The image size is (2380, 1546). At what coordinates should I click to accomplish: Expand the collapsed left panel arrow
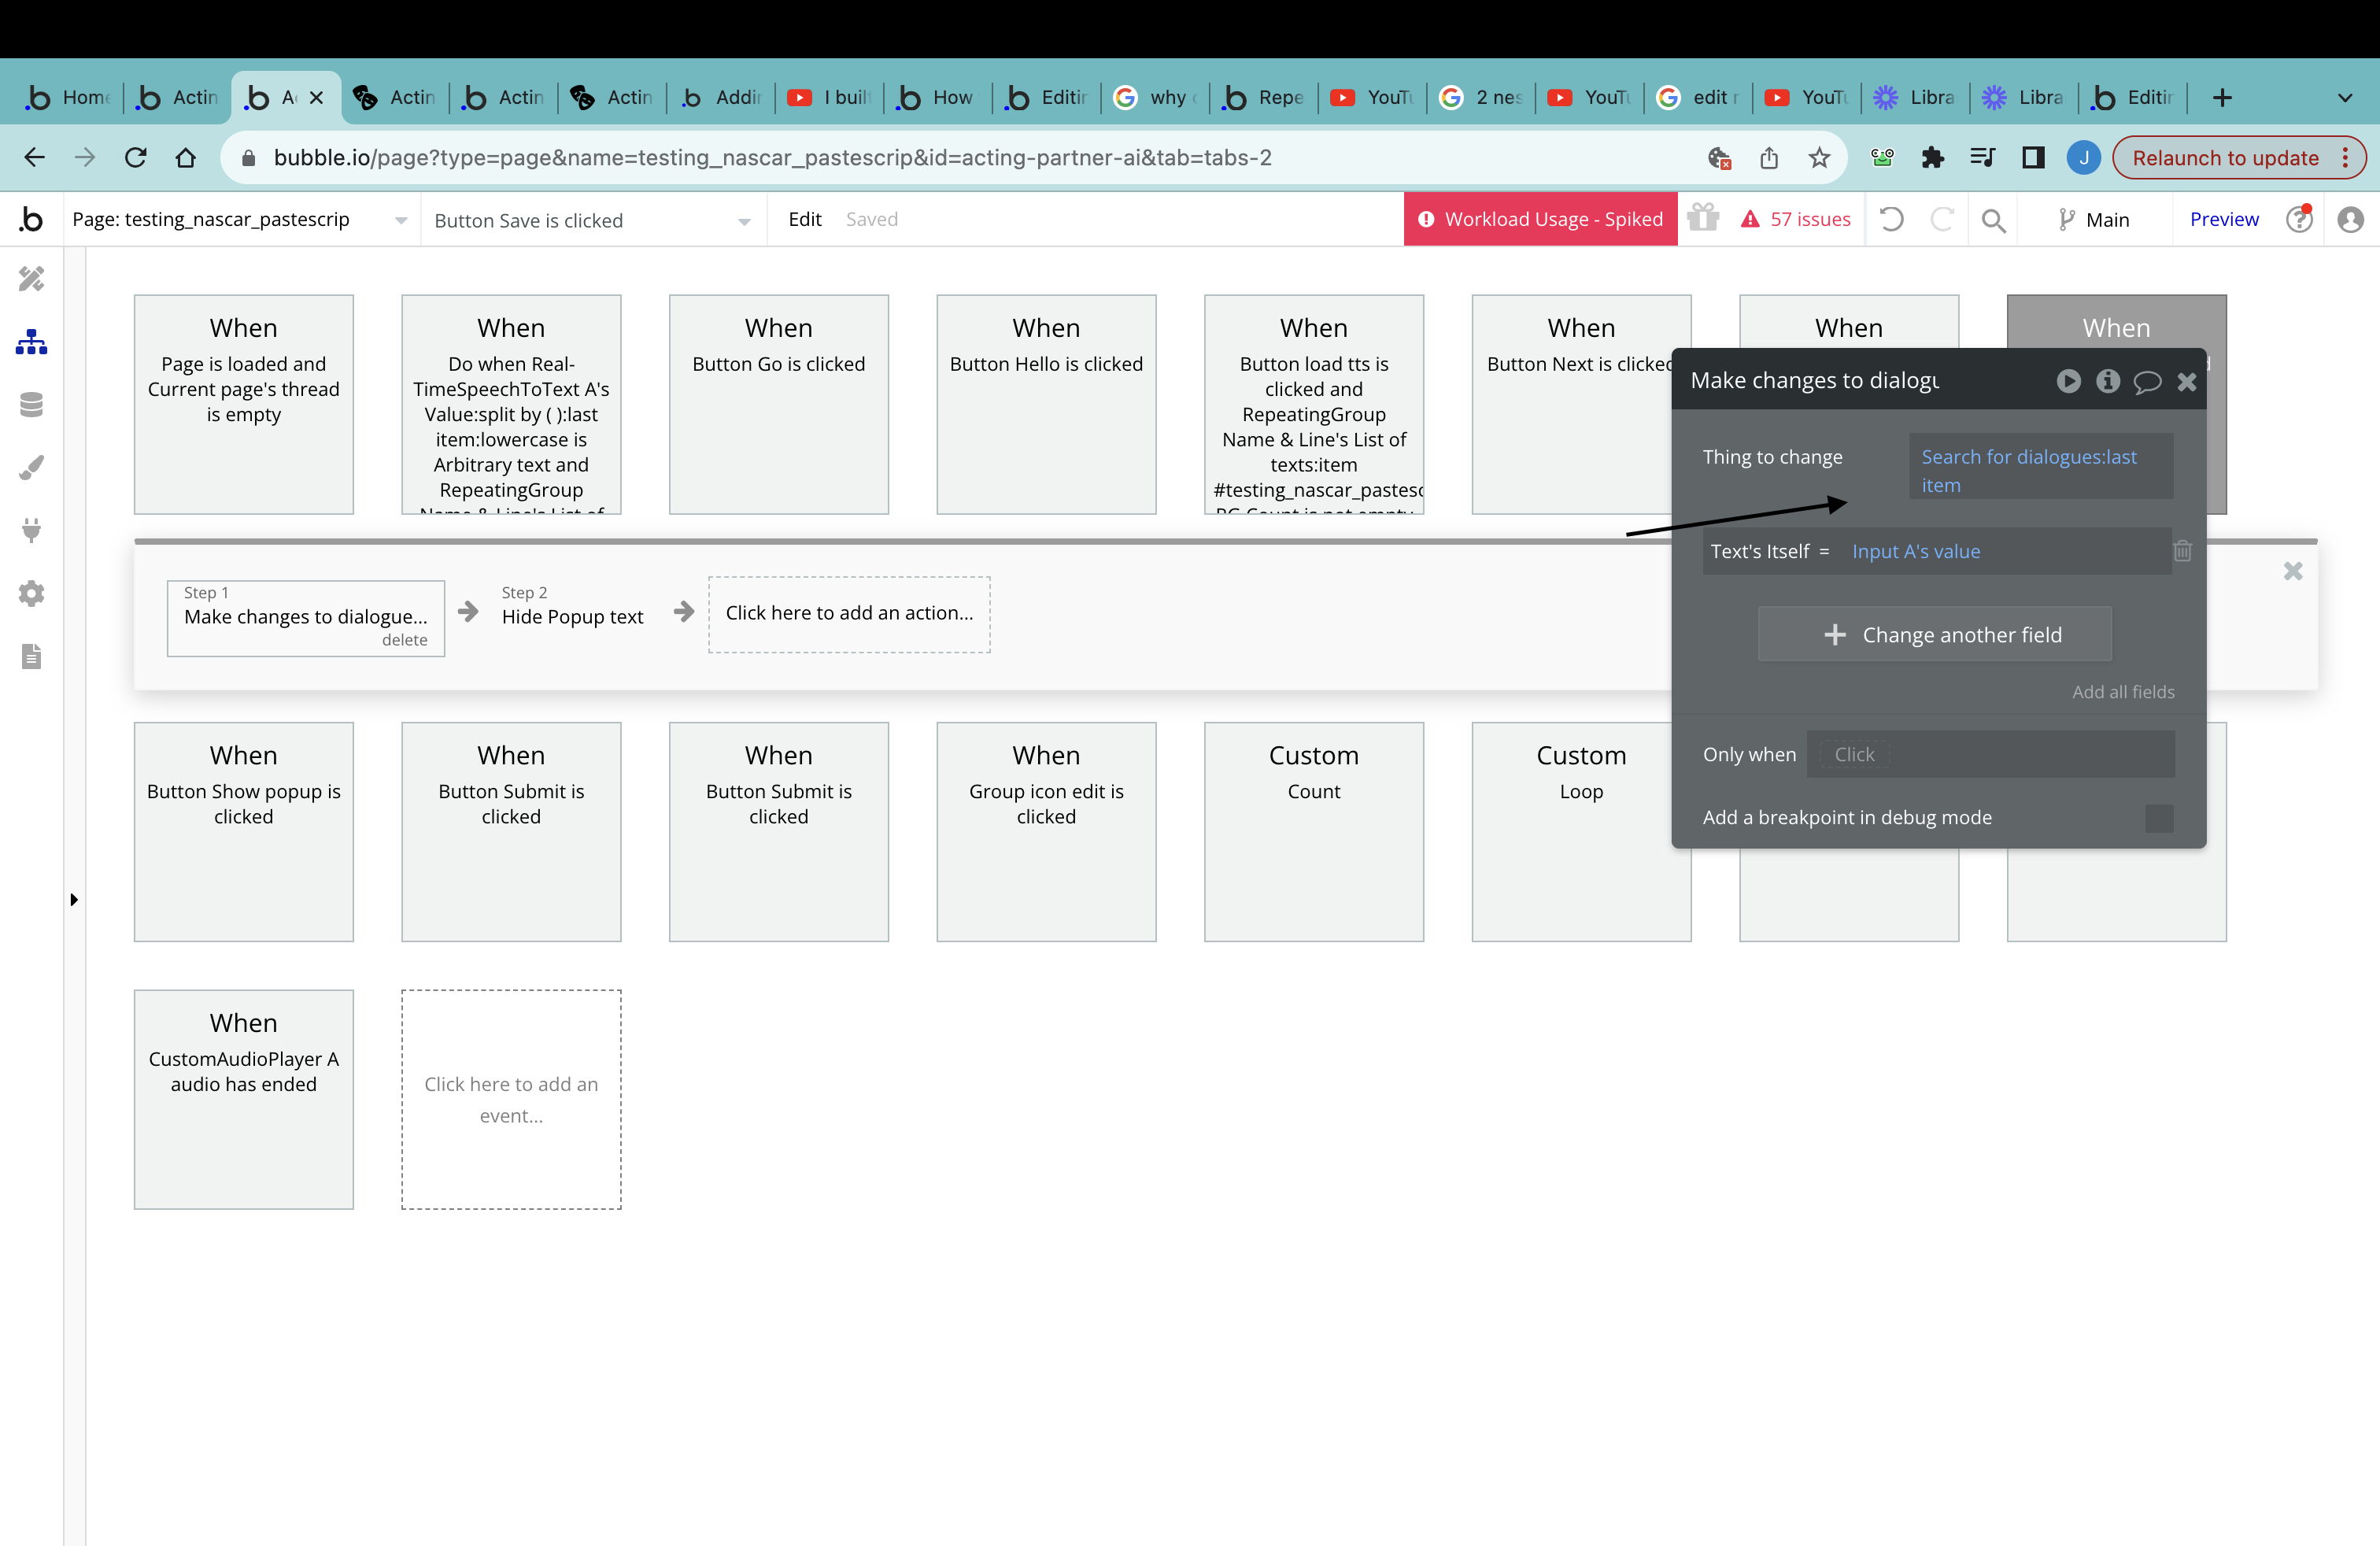point(74,900)
